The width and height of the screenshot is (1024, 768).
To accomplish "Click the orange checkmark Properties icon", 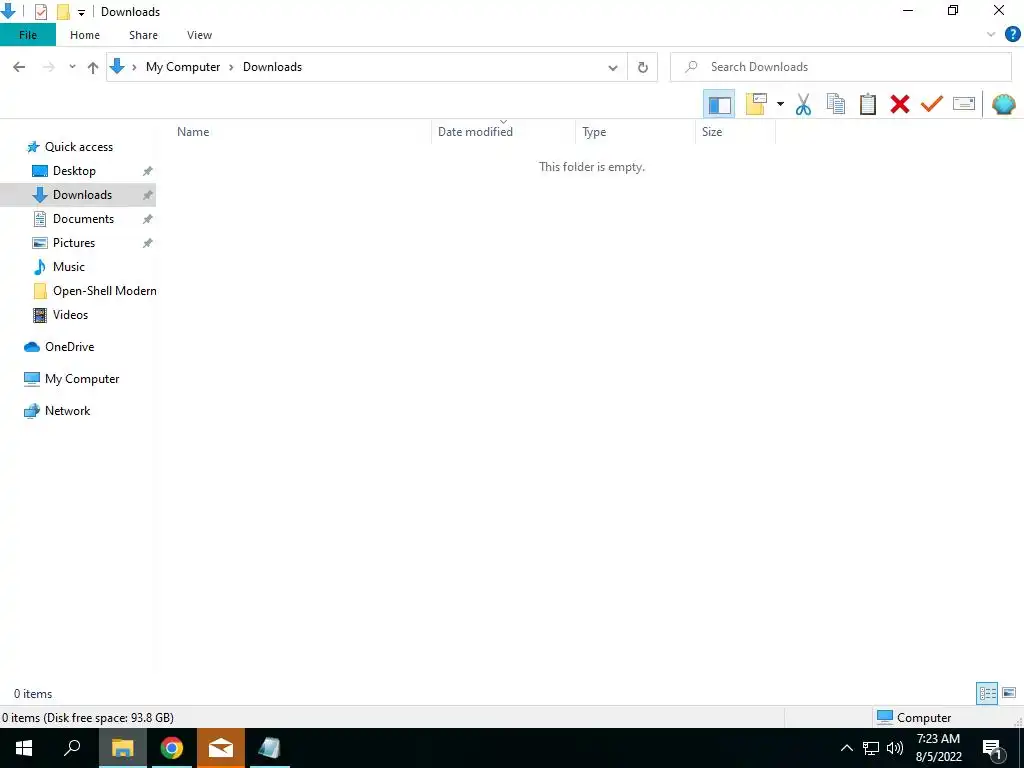I will point(932,104).
